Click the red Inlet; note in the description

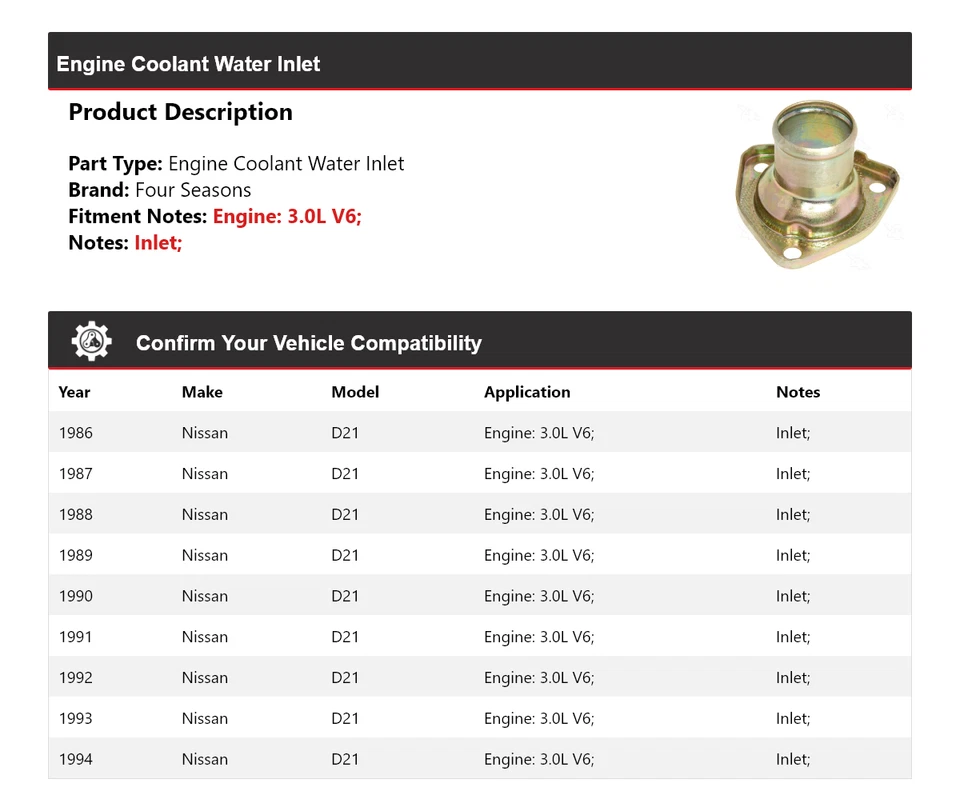(158, 242)
